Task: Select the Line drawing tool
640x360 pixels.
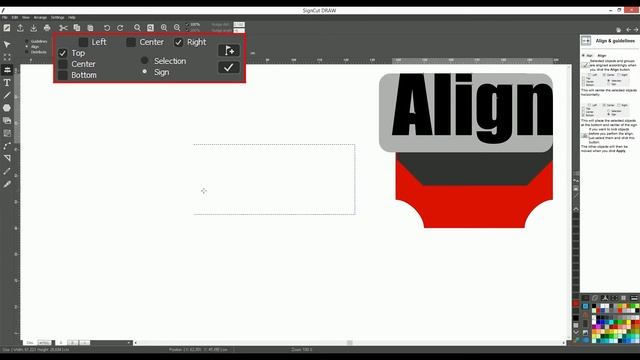Action: [x=7, y=96]
